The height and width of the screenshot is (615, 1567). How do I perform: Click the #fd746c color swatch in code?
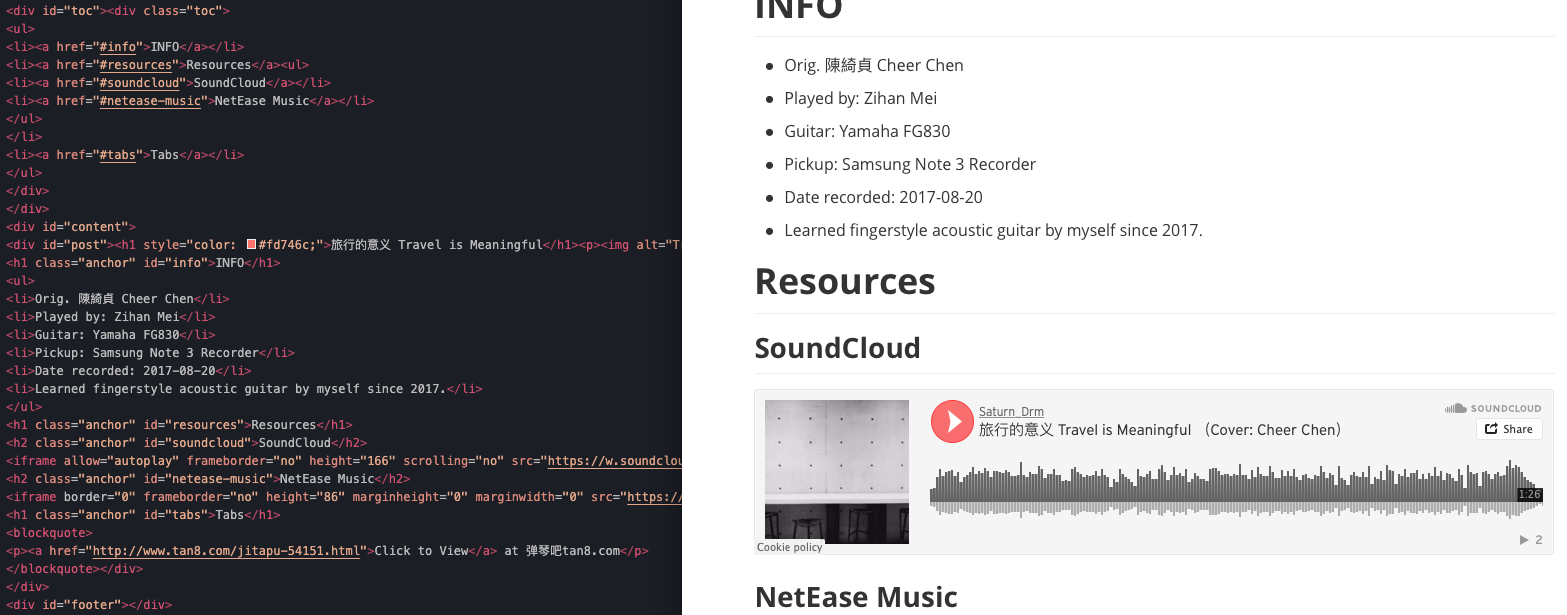252,245
